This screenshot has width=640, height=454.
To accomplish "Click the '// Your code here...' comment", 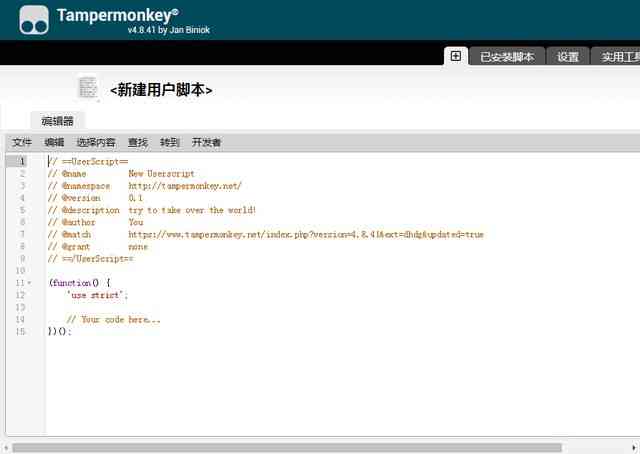I will click(113, 319).
